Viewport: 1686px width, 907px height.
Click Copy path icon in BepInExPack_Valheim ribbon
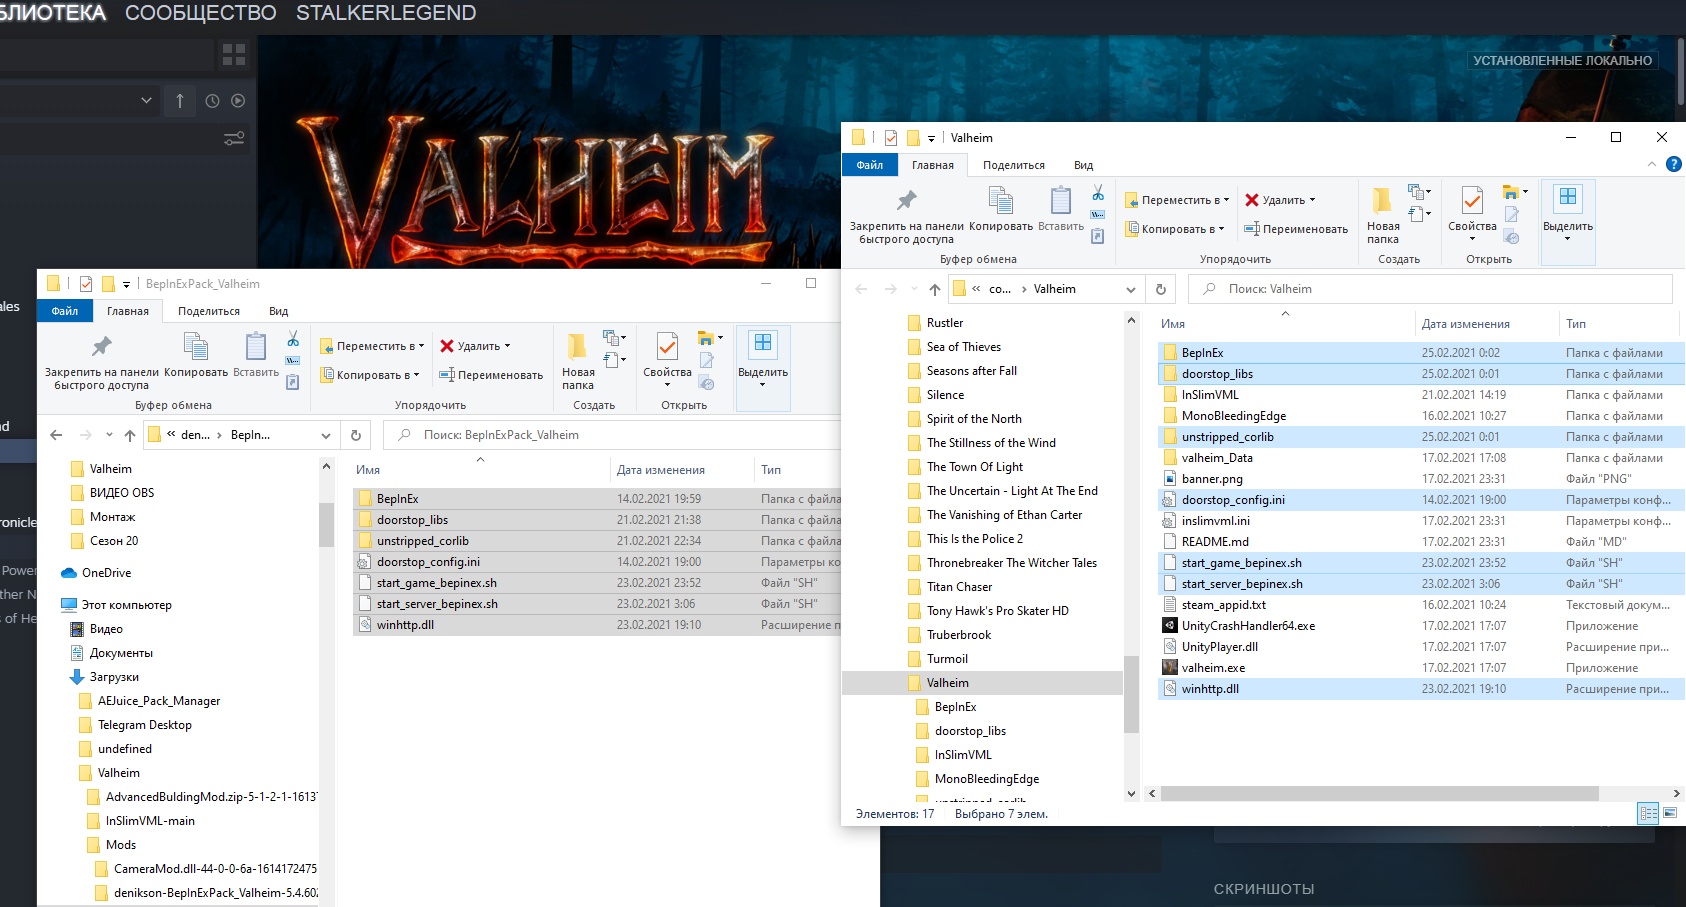[293, 361]
